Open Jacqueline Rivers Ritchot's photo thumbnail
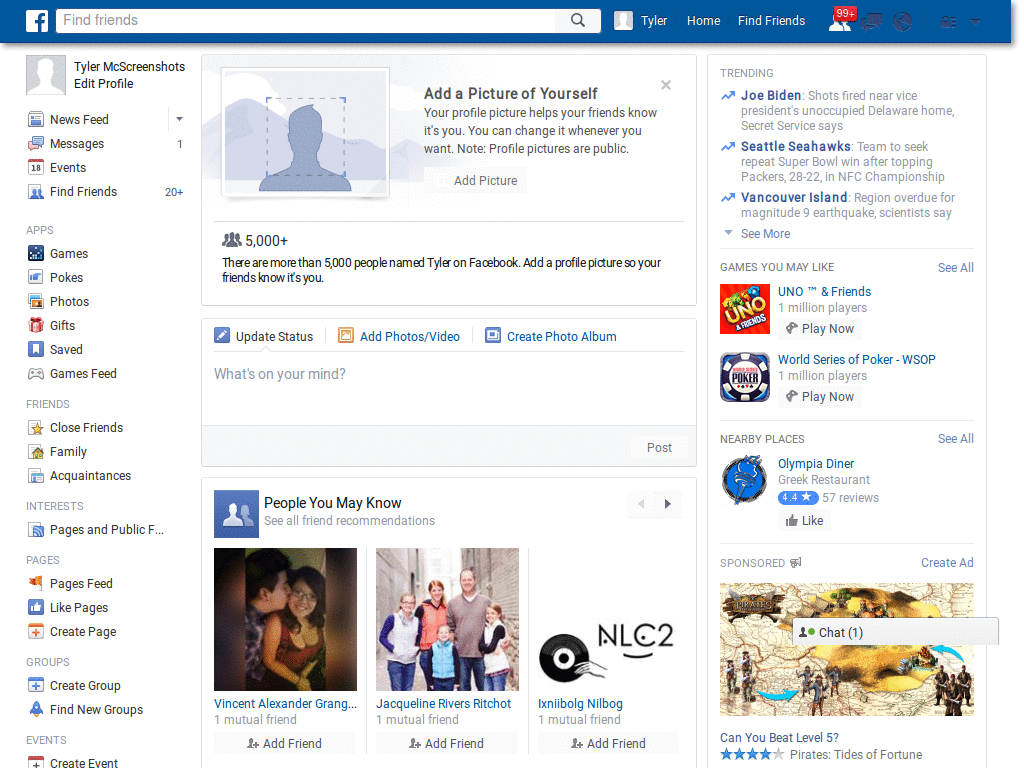The width and height of the screenshot is (1024, 768). pos(447,619)
